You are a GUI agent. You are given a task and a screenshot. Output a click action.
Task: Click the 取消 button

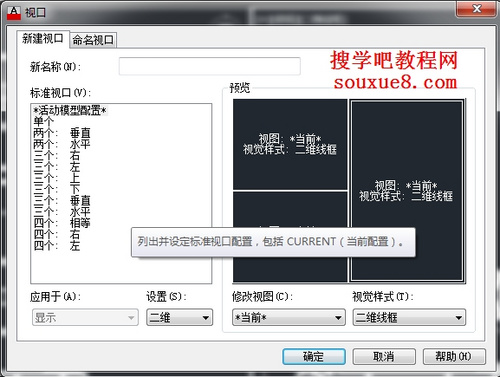coord(384,357)
